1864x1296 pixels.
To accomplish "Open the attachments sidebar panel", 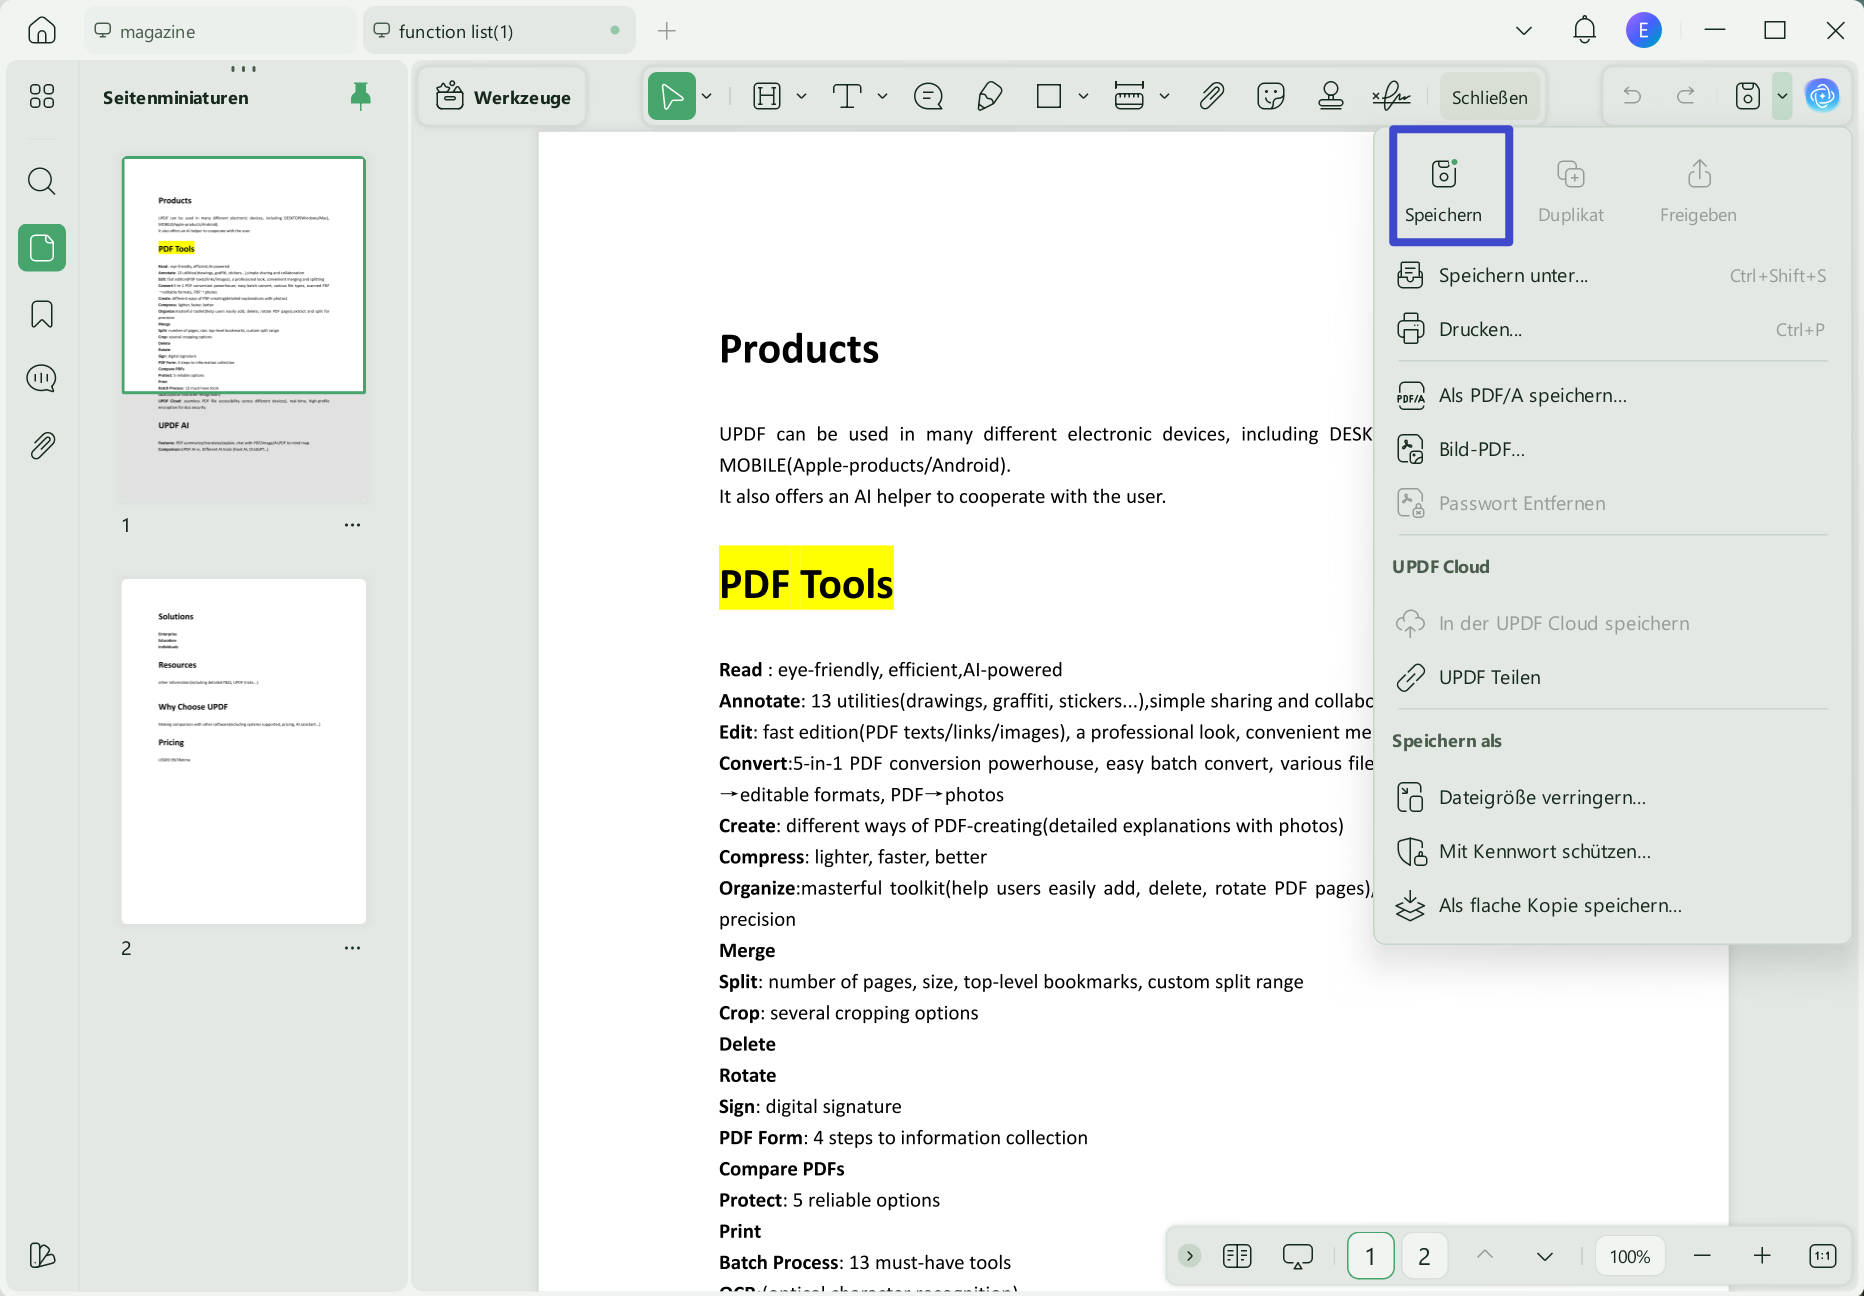I will [x=42, y=445].
